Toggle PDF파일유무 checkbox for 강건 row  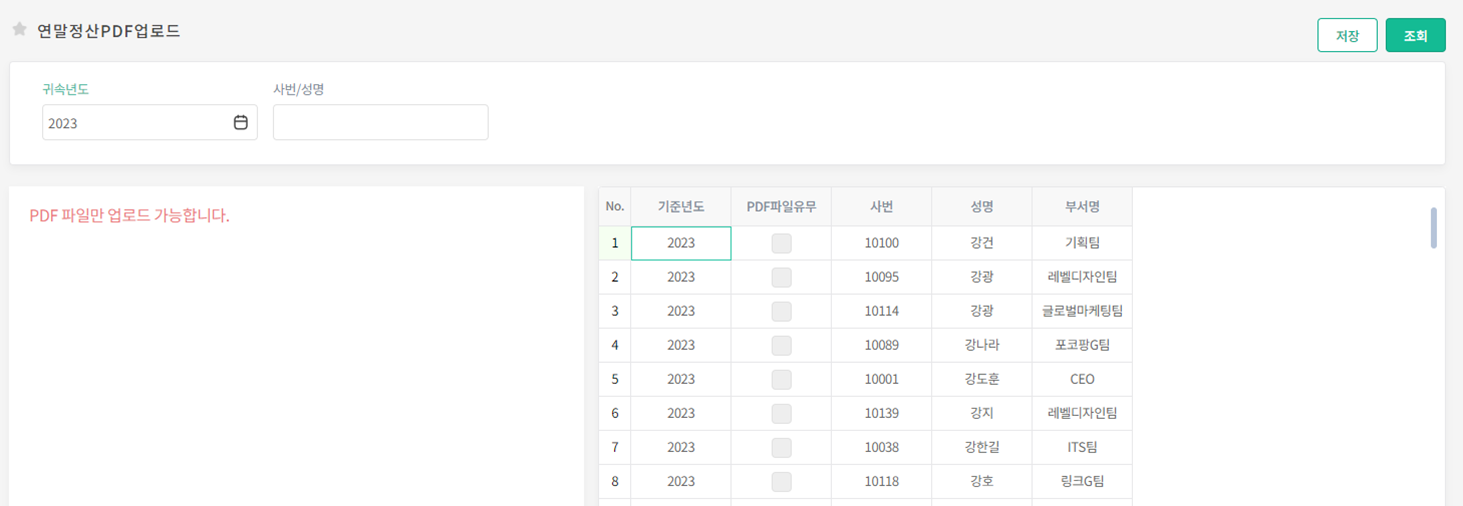[x=781, y=243]
